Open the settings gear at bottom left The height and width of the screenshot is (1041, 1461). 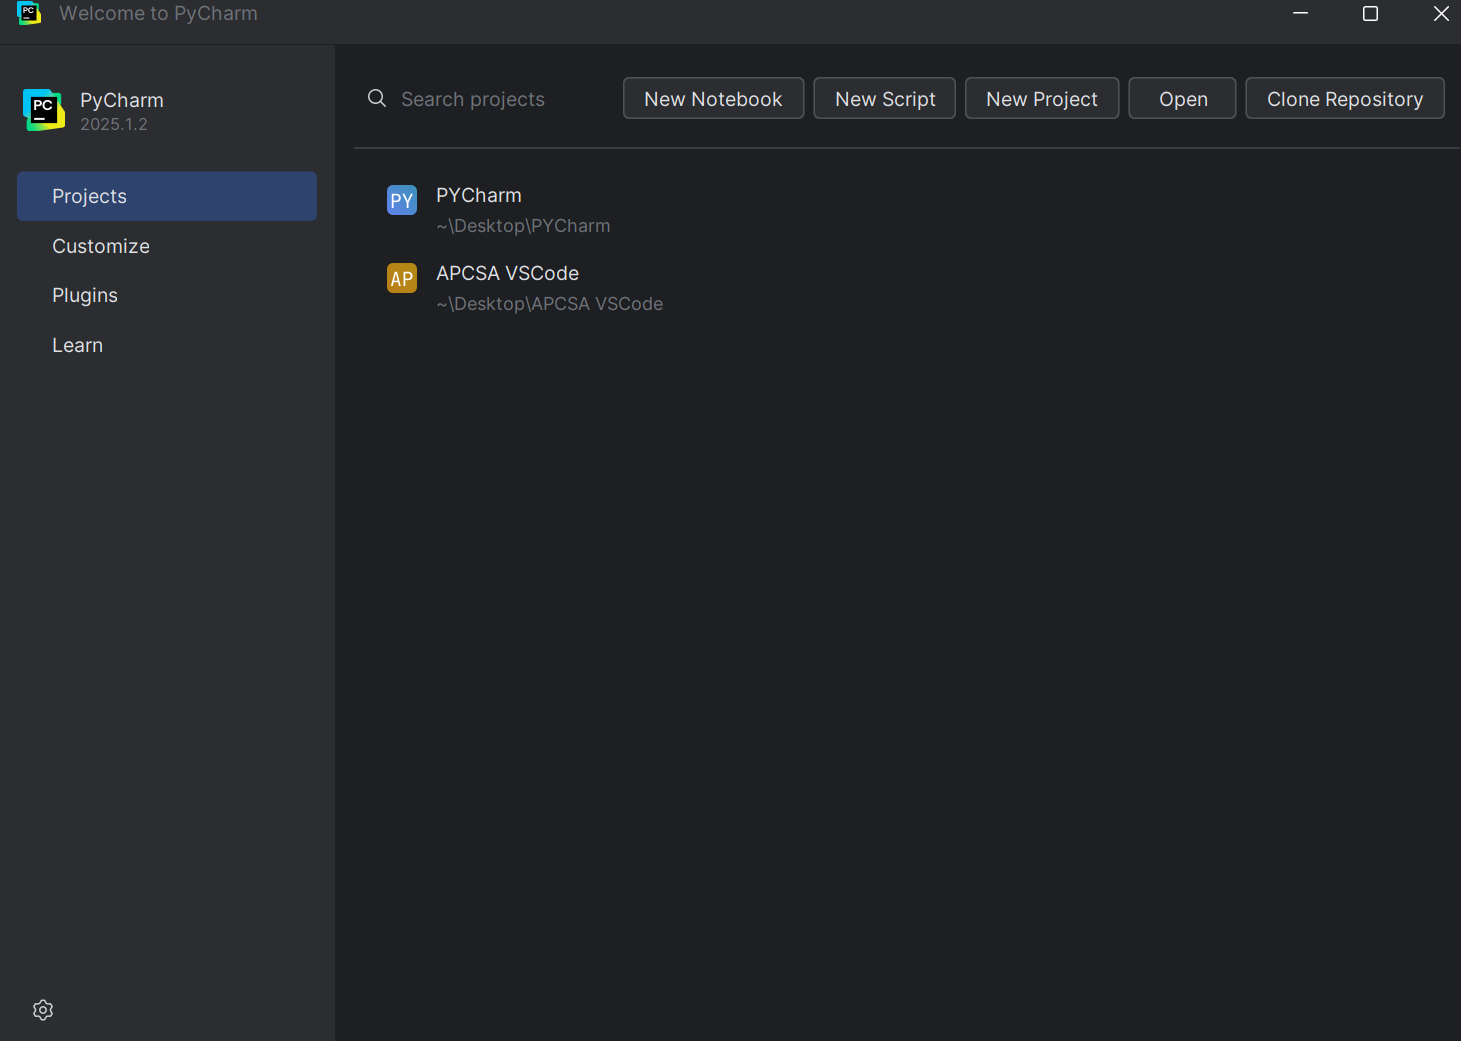tap(42, 1010)
